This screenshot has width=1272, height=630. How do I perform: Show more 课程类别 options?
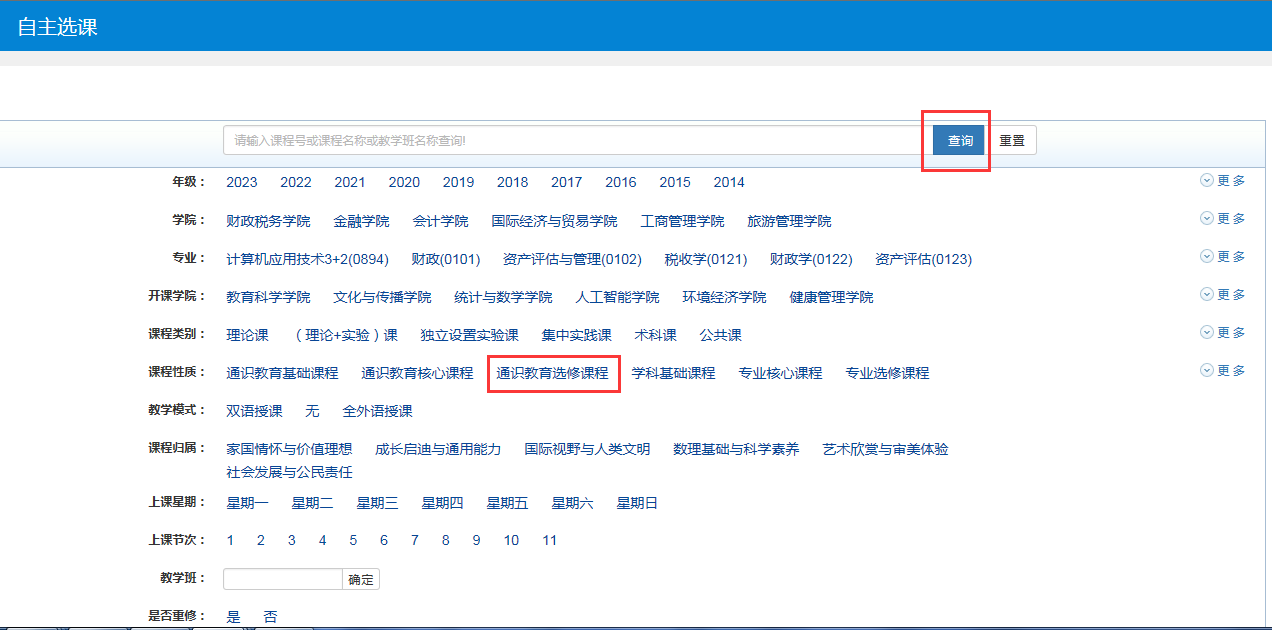1222,333
